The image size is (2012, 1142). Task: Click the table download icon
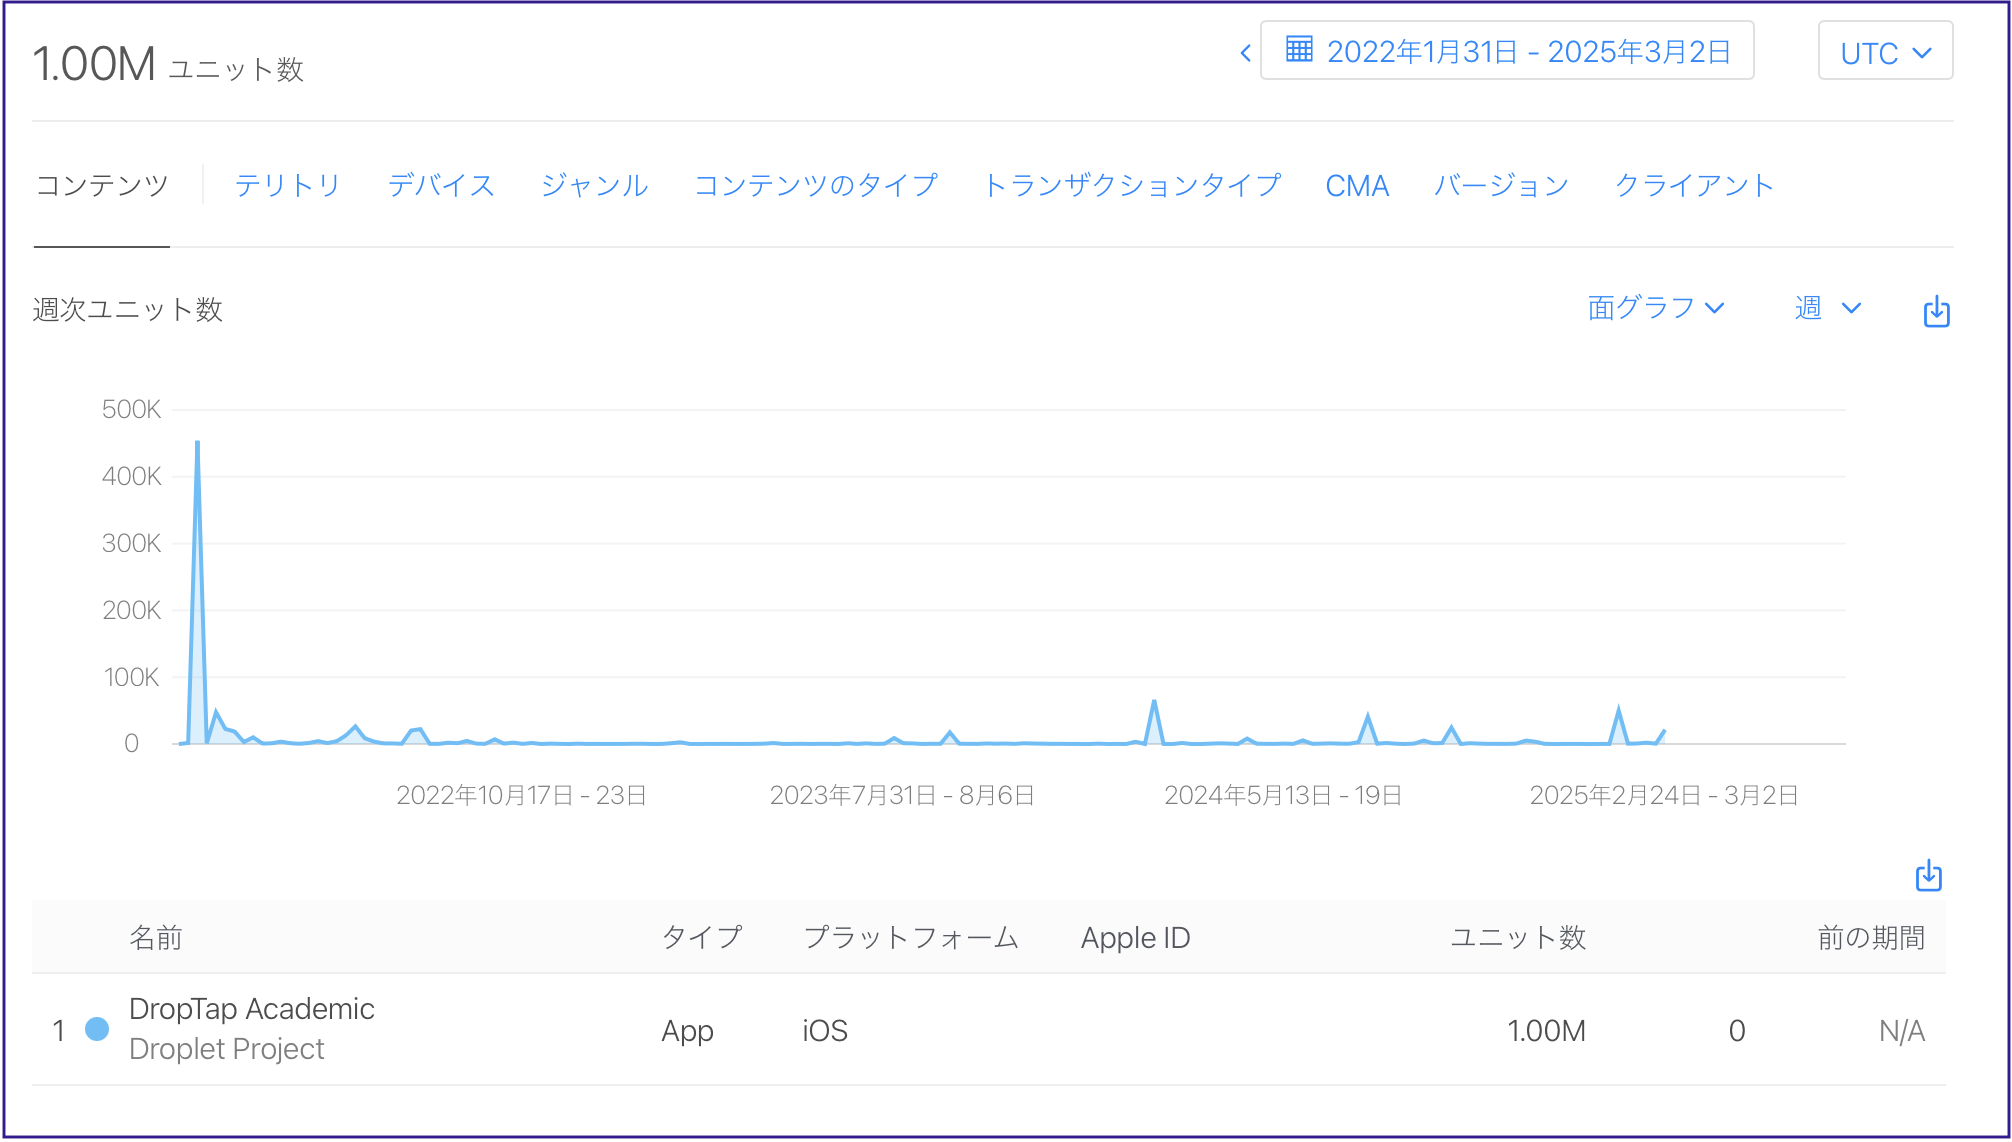(x=1928, y=876)
